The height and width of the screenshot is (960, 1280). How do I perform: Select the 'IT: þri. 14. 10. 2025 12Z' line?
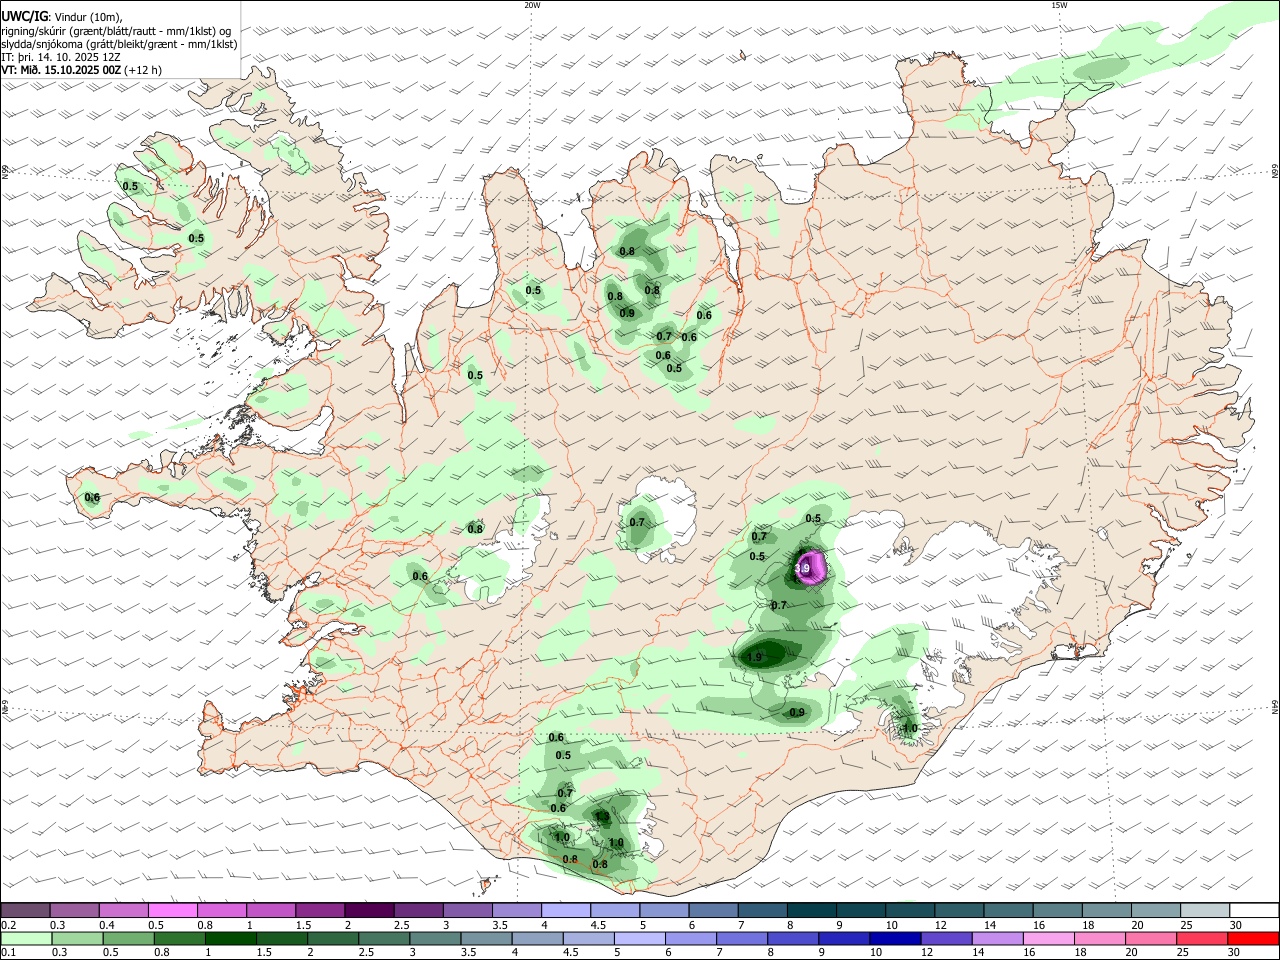pyautogui.click(x=61, y=57)
